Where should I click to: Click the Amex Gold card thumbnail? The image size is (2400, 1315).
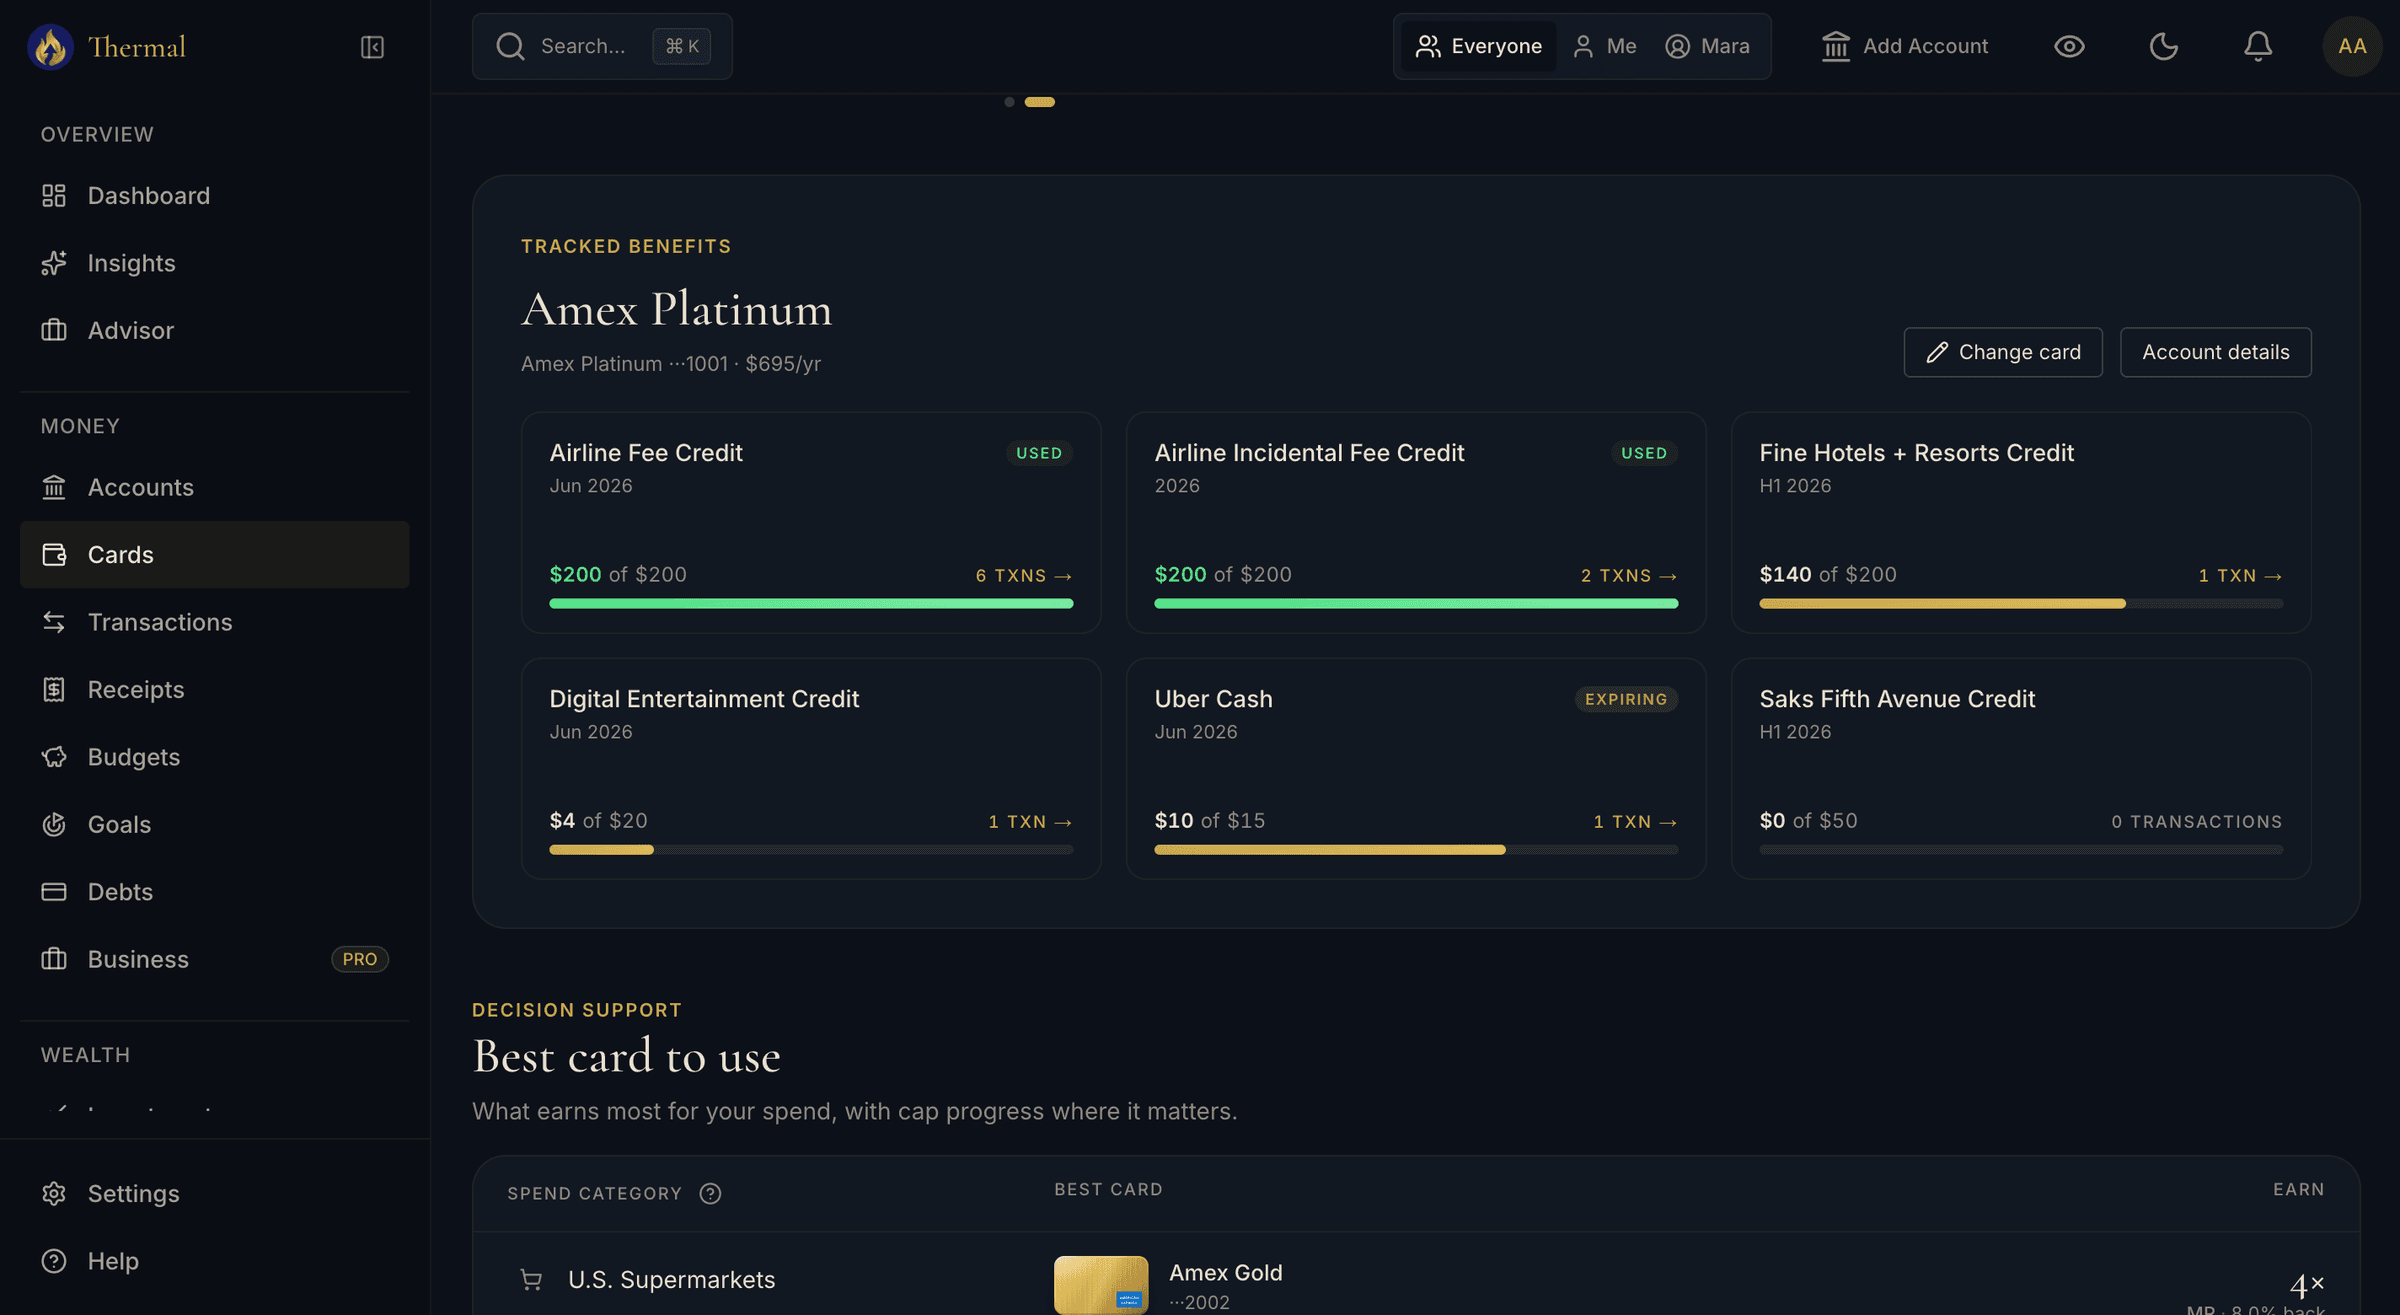point(1101,1285)
